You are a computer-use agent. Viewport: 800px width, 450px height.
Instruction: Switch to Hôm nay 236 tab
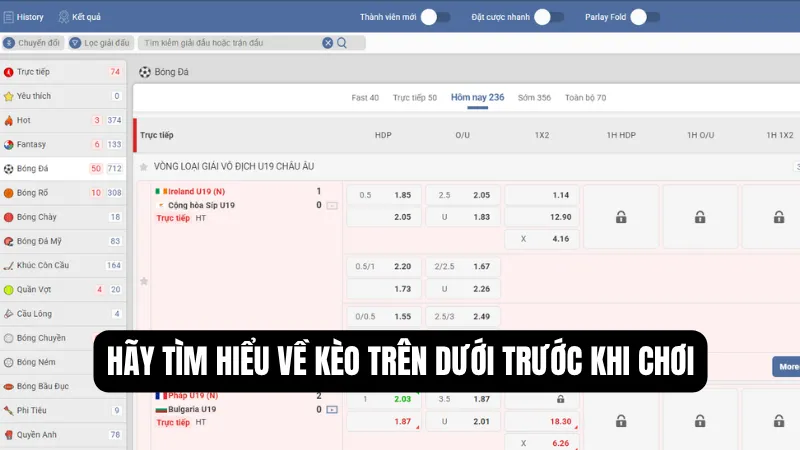[x=478, y=97]
